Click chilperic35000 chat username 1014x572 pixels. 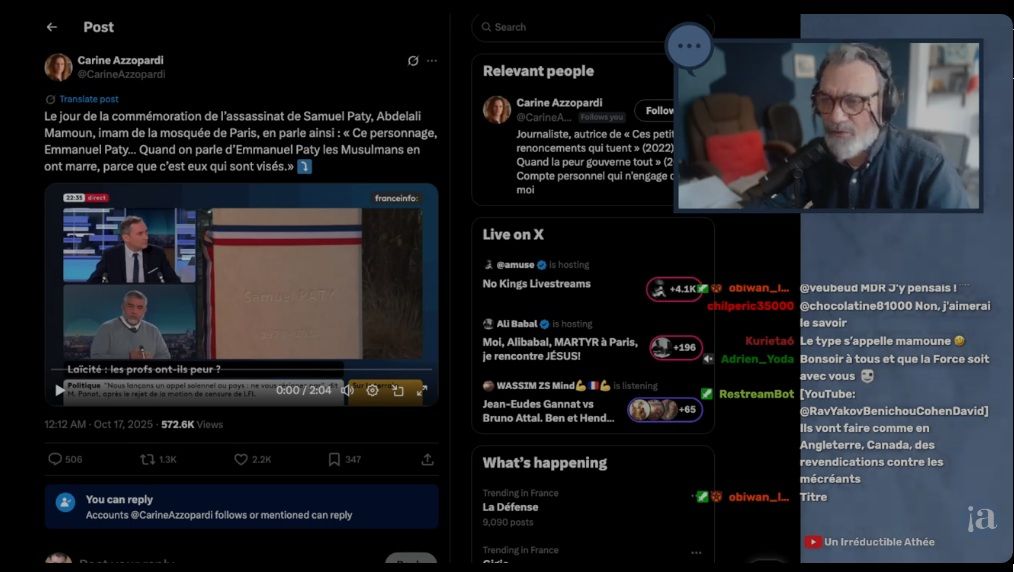[750, 306]
